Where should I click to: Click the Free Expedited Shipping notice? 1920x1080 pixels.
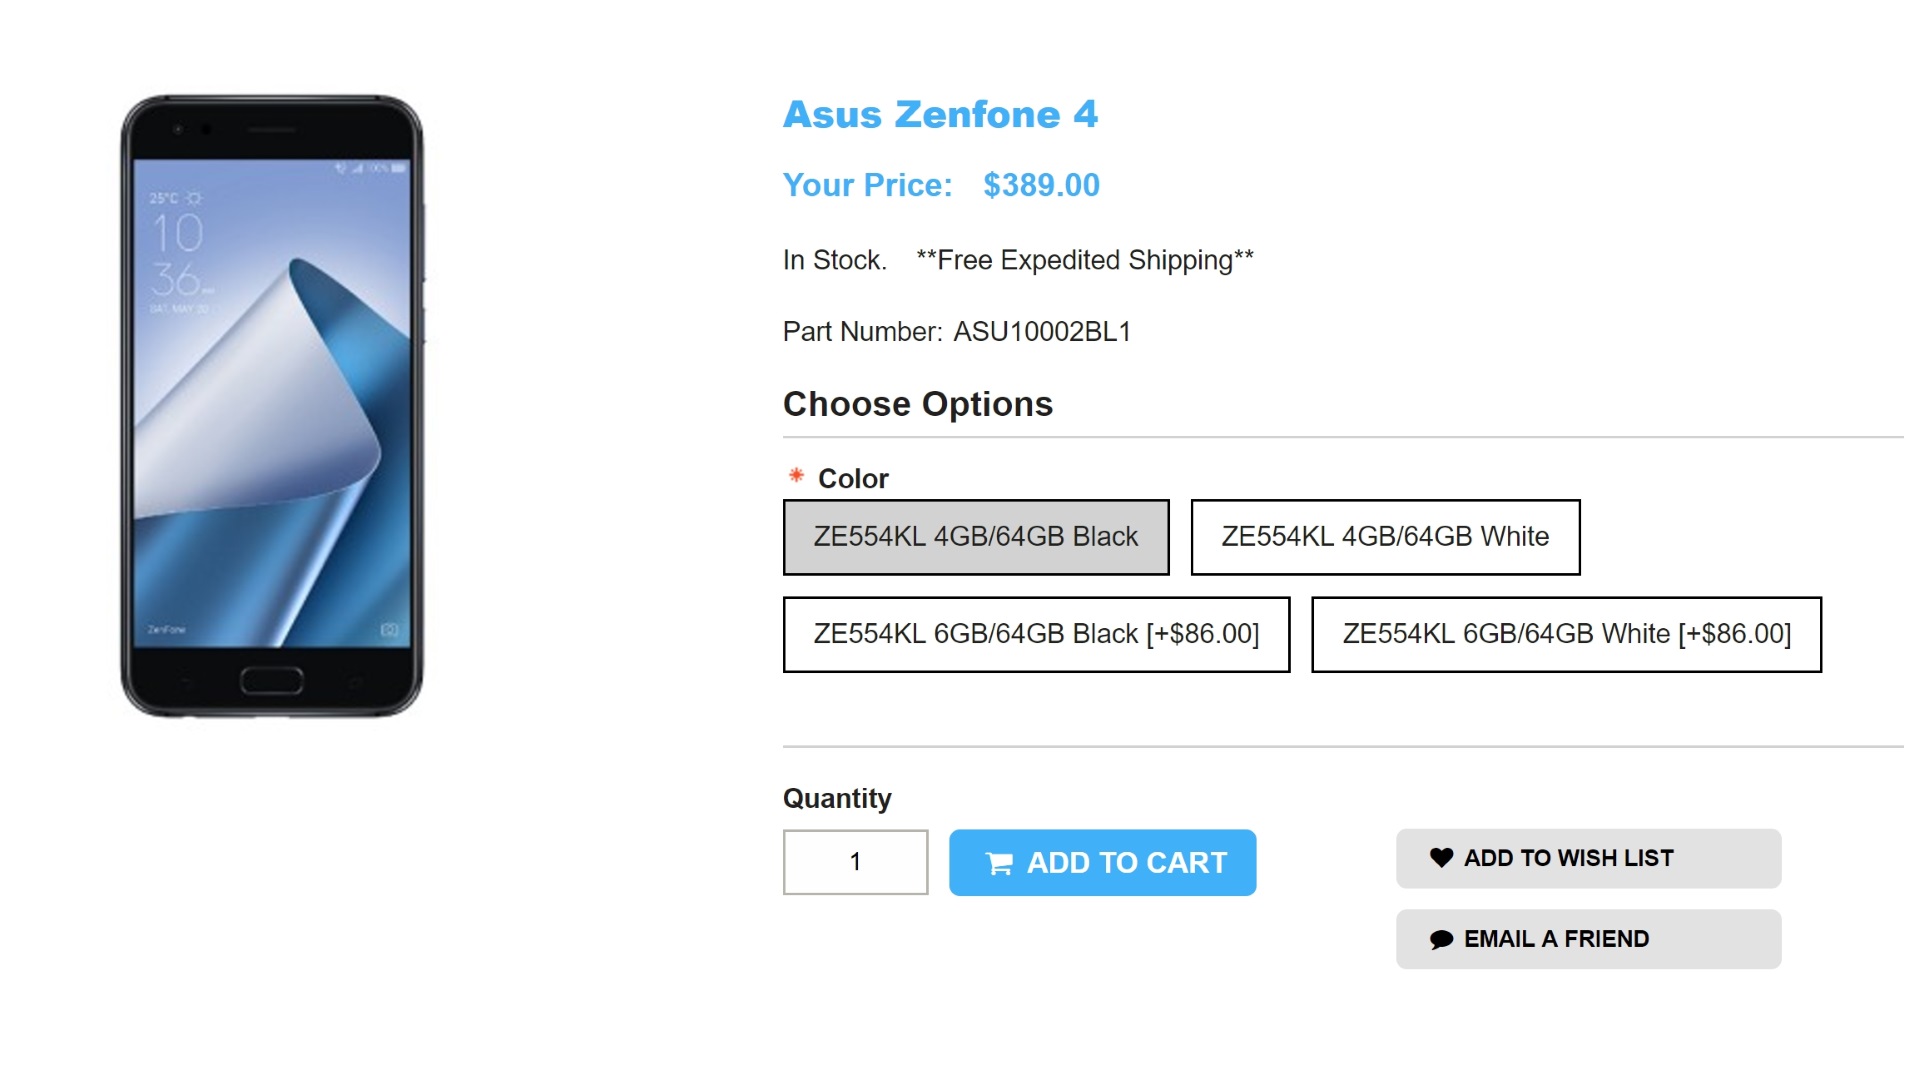tap(1085, 260)
